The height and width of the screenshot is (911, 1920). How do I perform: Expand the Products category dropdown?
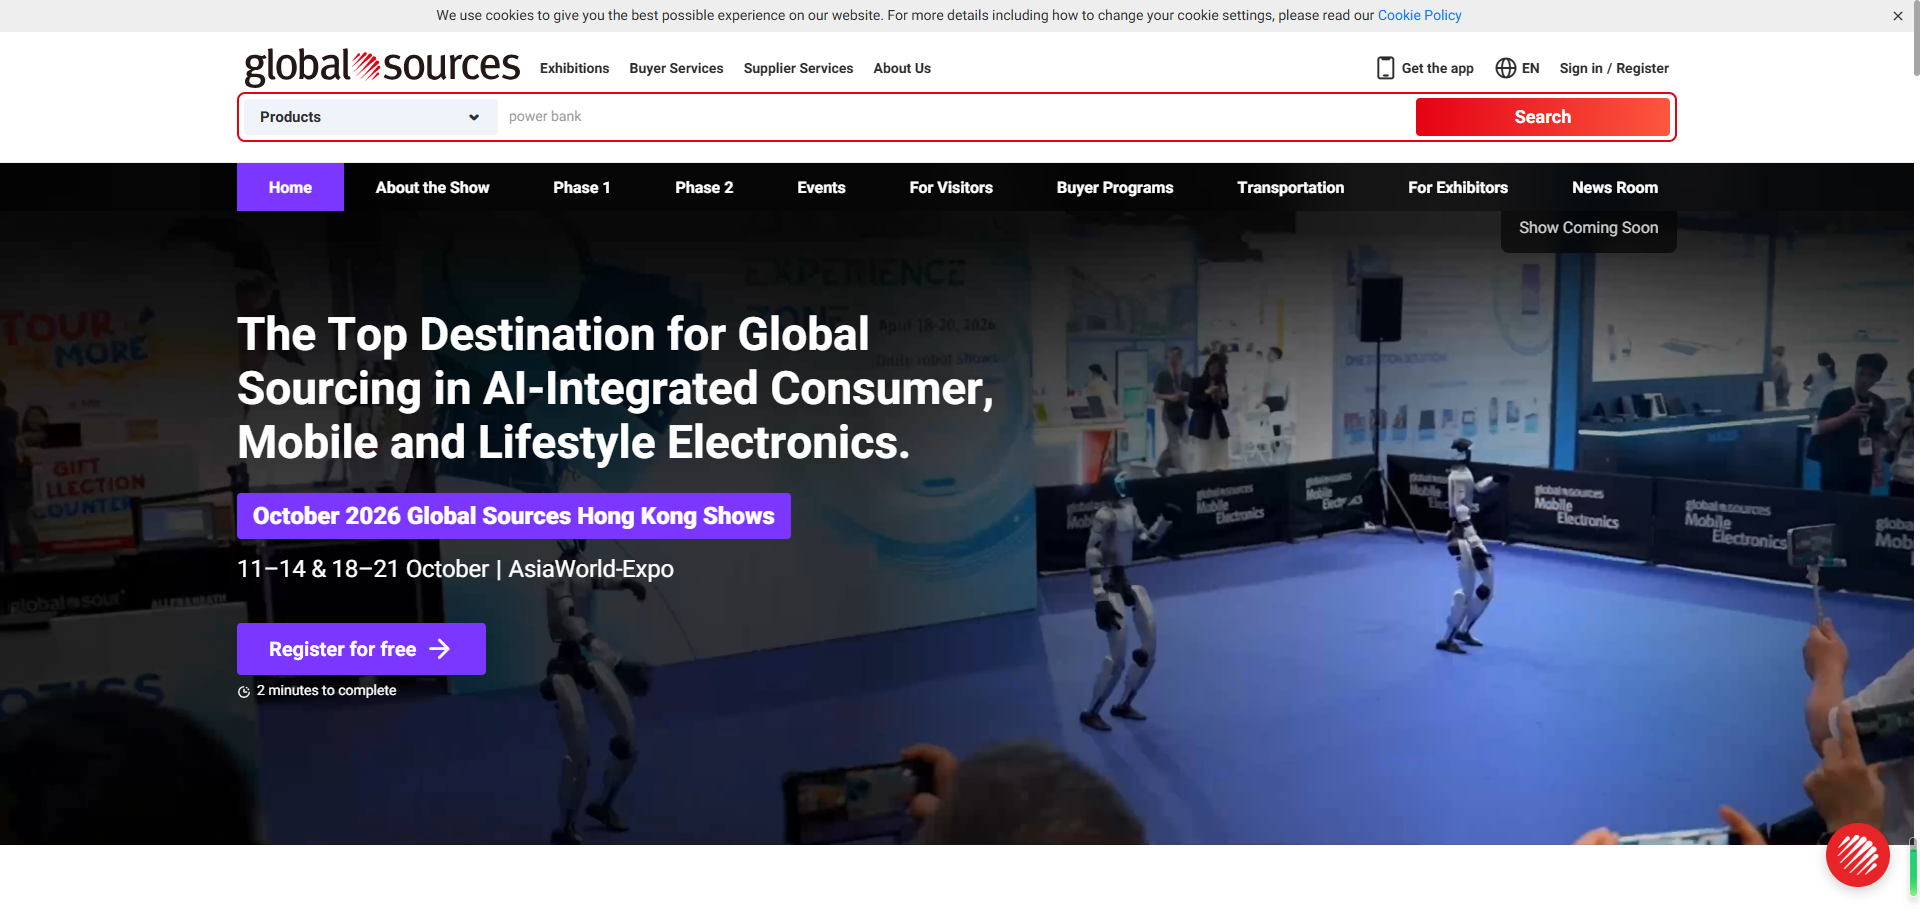click(x=370, y=117)
